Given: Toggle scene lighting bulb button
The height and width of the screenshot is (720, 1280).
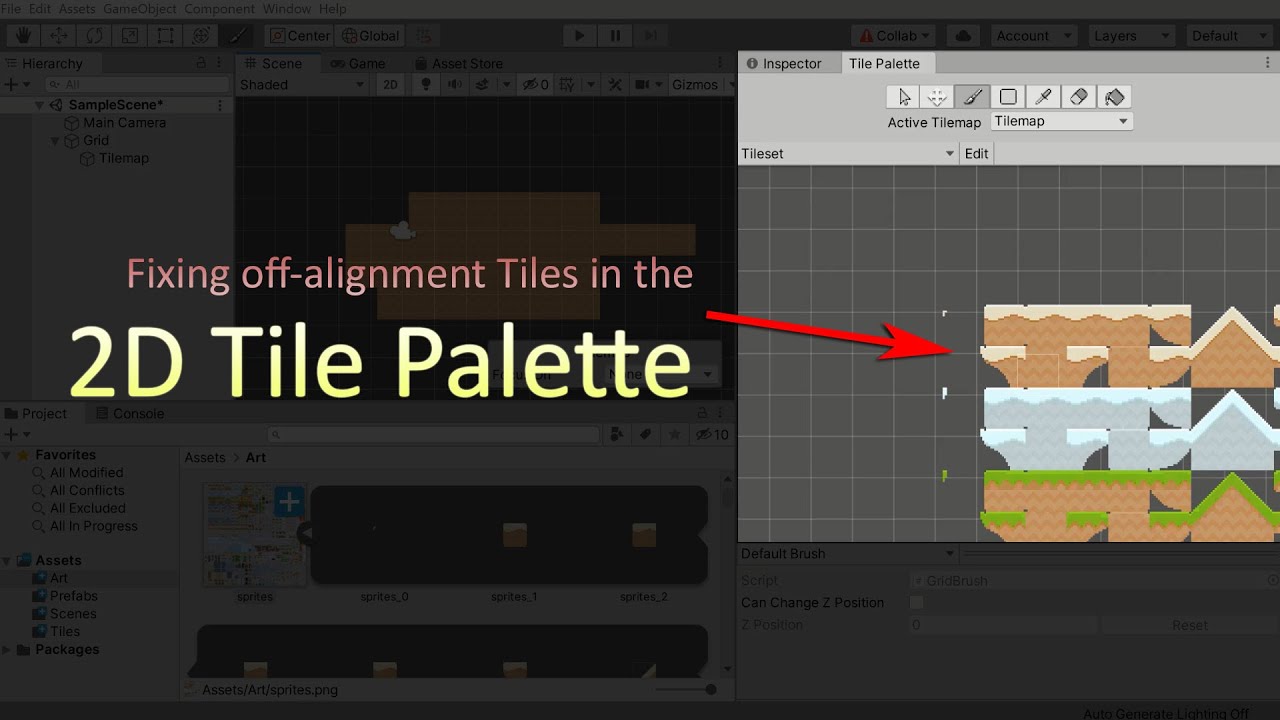Looking at the screenshot, I should pyautogui.click(x=424, y=85).
